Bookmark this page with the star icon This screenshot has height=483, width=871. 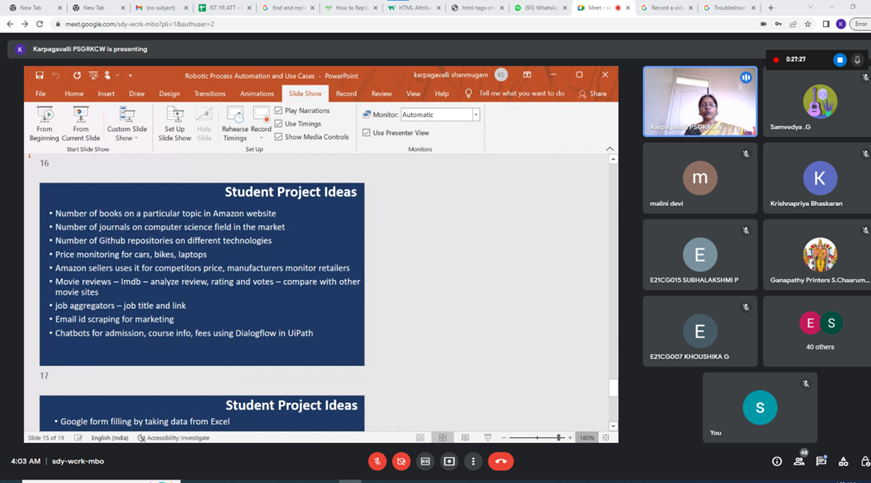[810, 24]
